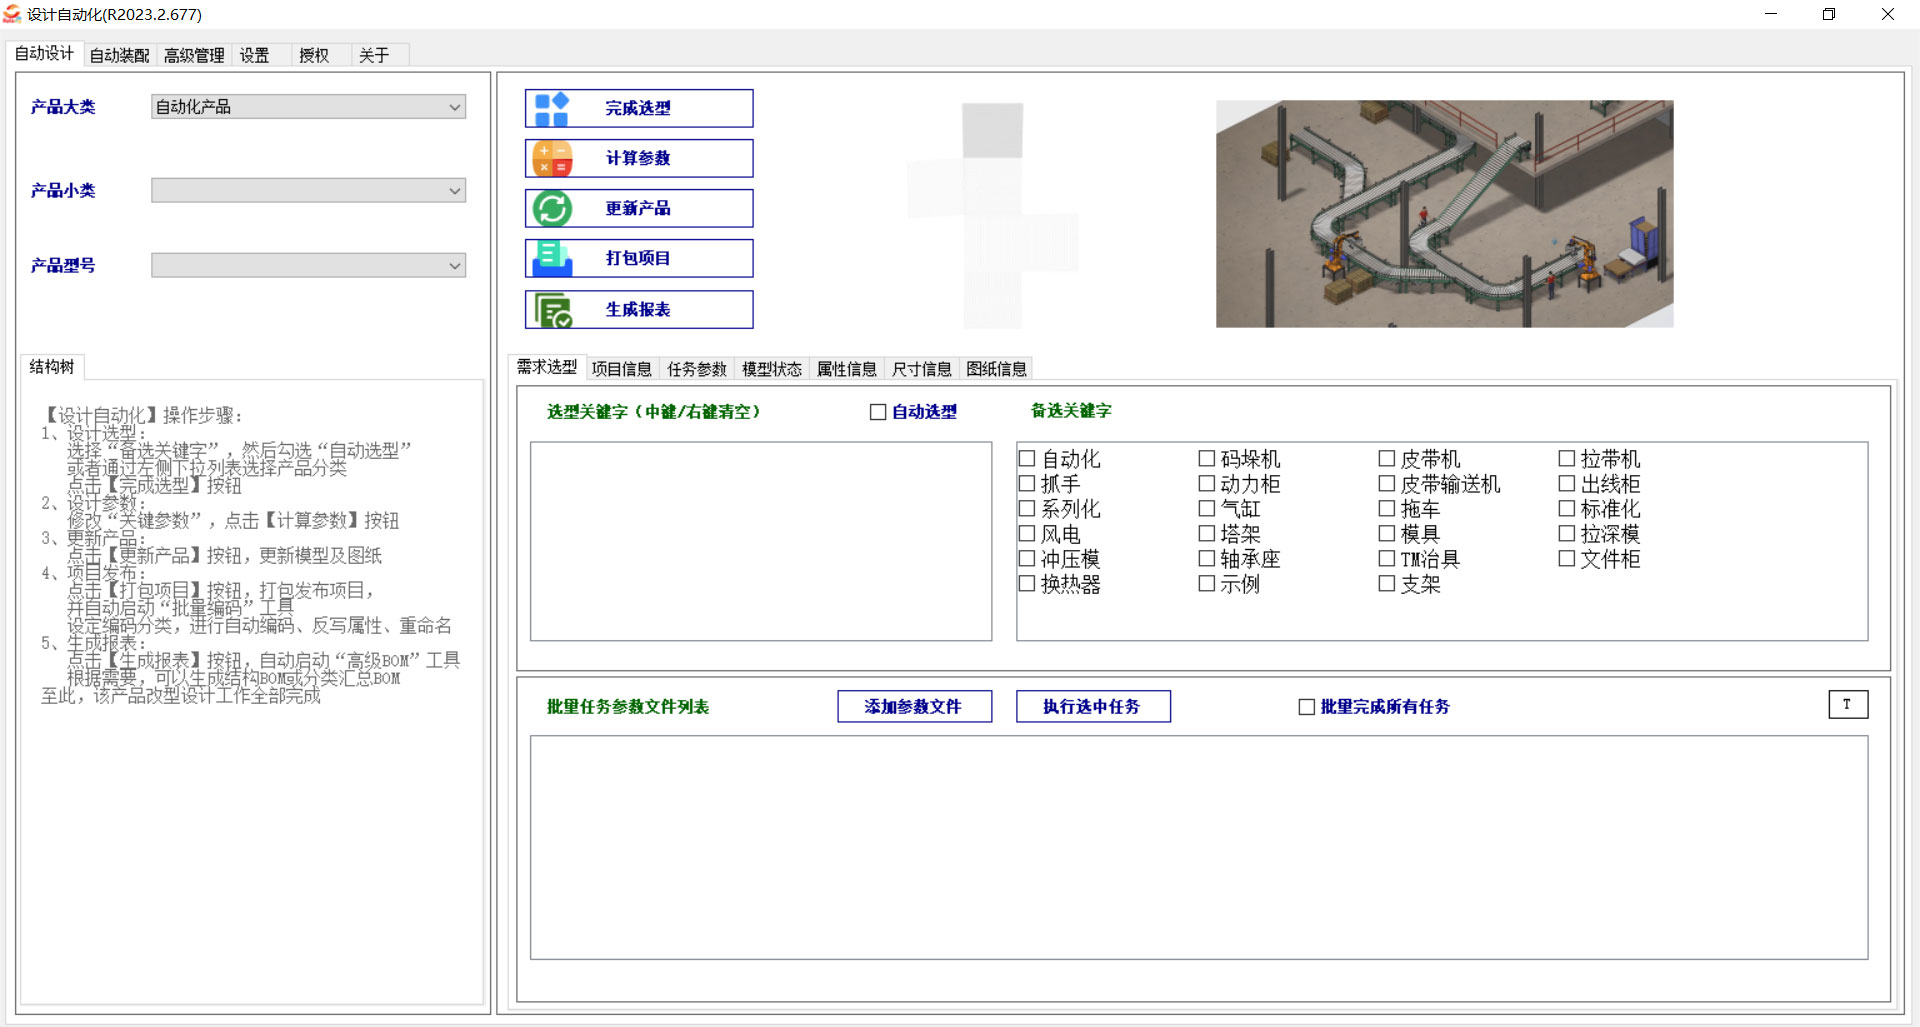Click the conveyor factory preview image
Viewport: 1920px width, 1027px height.
[1444, 214]
